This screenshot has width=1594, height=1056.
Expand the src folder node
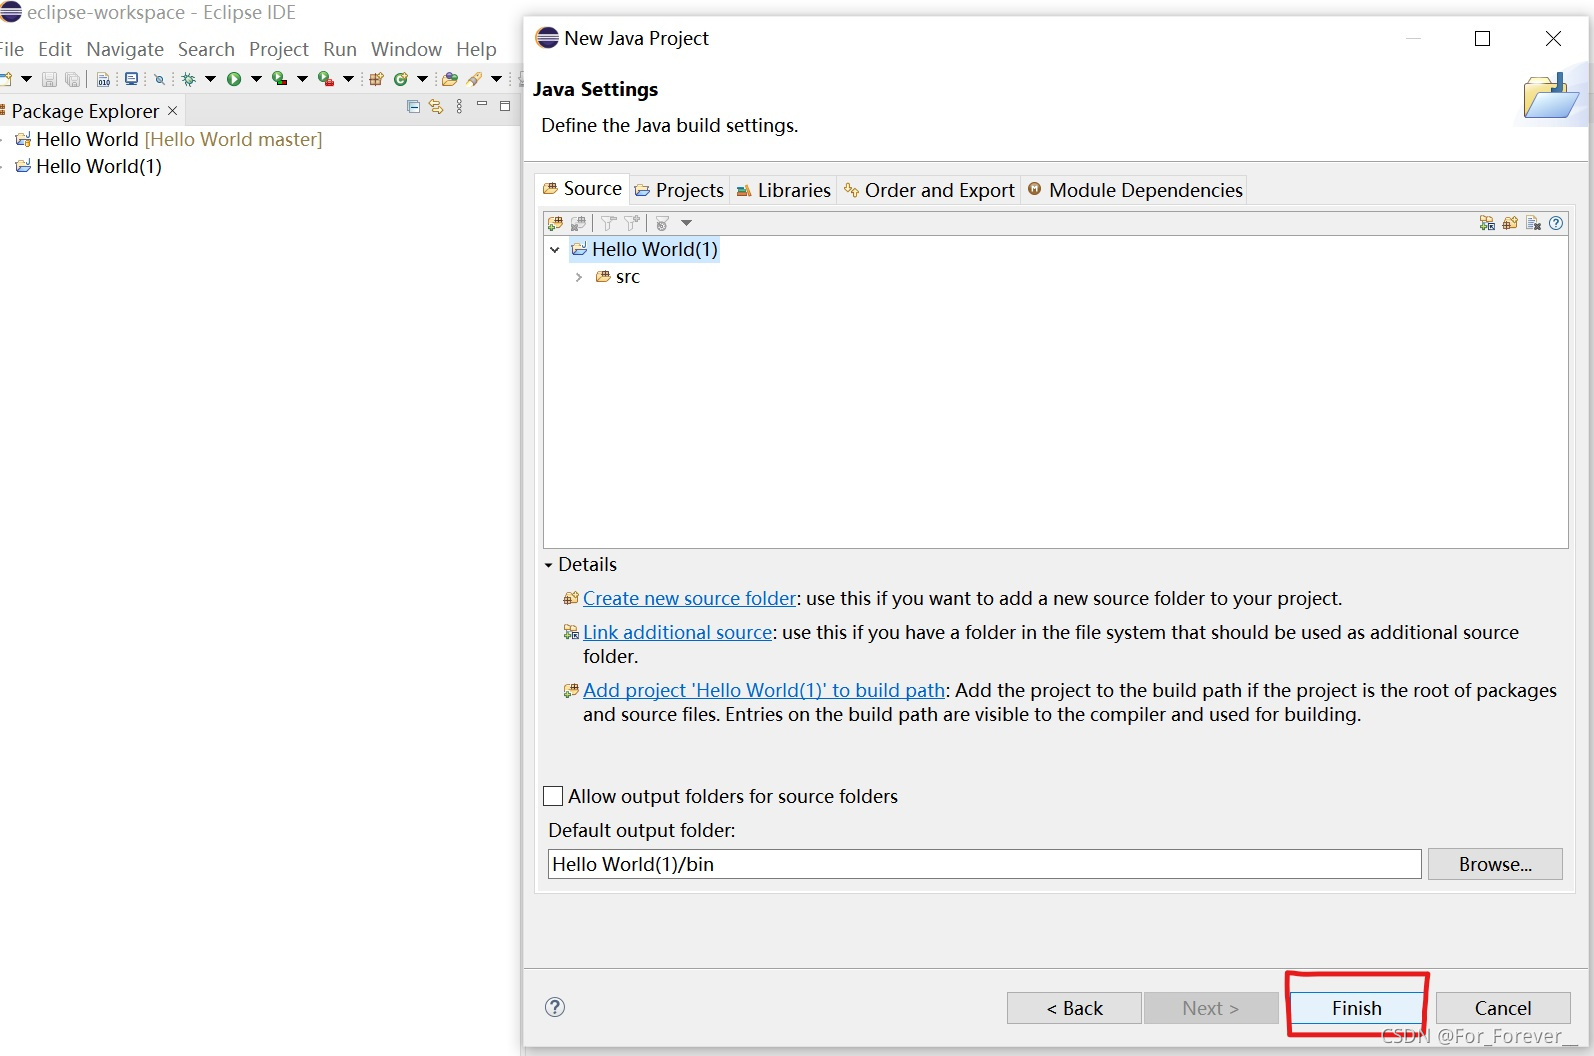click(x=579, y=277)
